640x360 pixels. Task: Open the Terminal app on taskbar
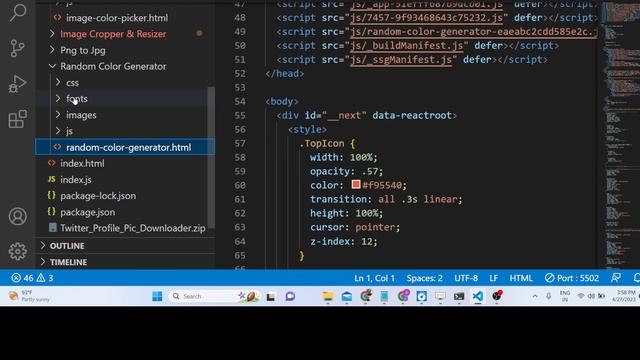click(x=459, y=297)
